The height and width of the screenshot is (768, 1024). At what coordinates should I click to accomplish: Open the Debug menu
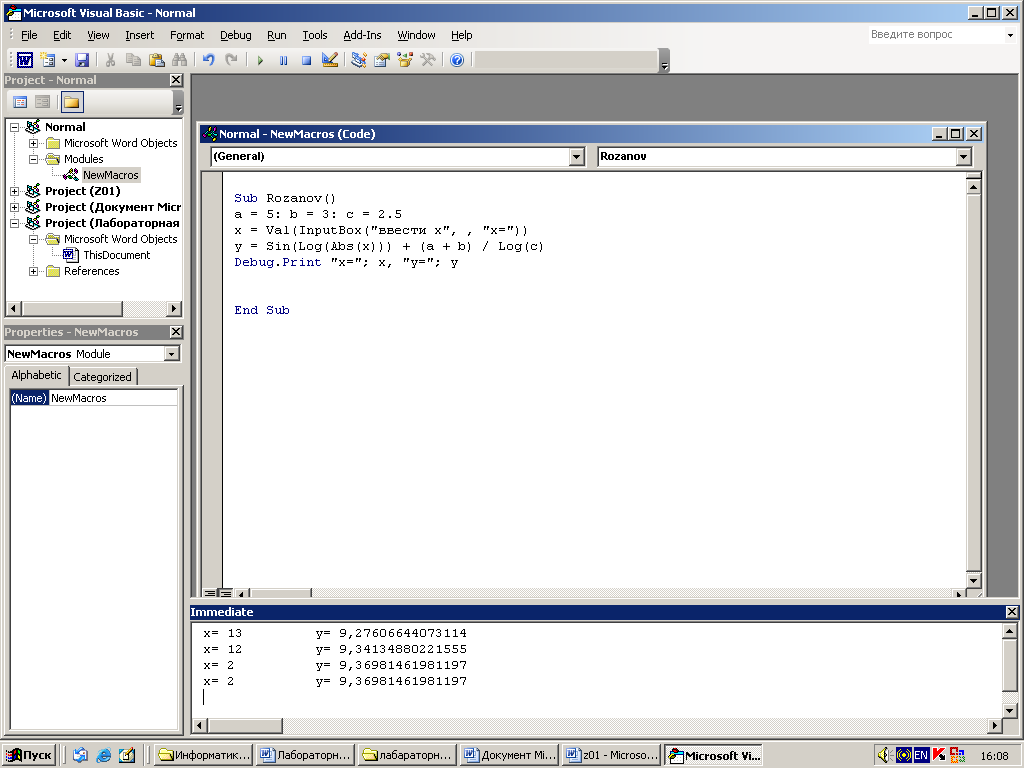tap(236, 35)
